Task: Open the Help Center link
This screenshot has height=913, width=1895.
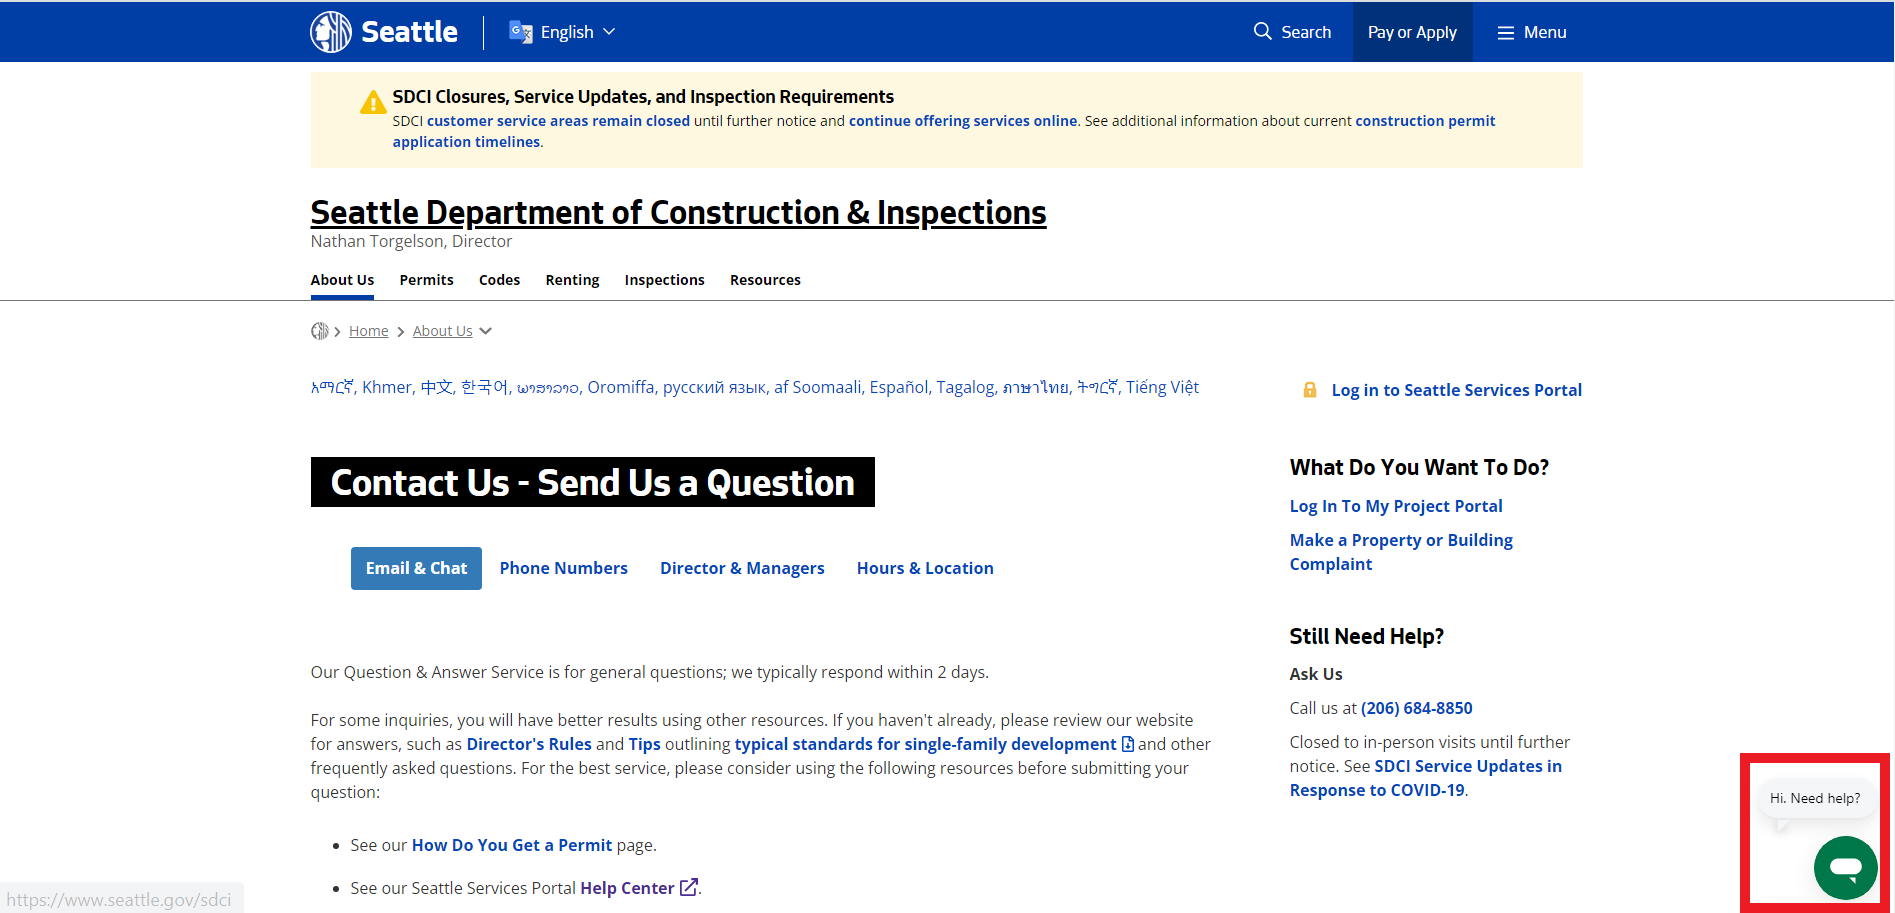Action: pos(627,888)
